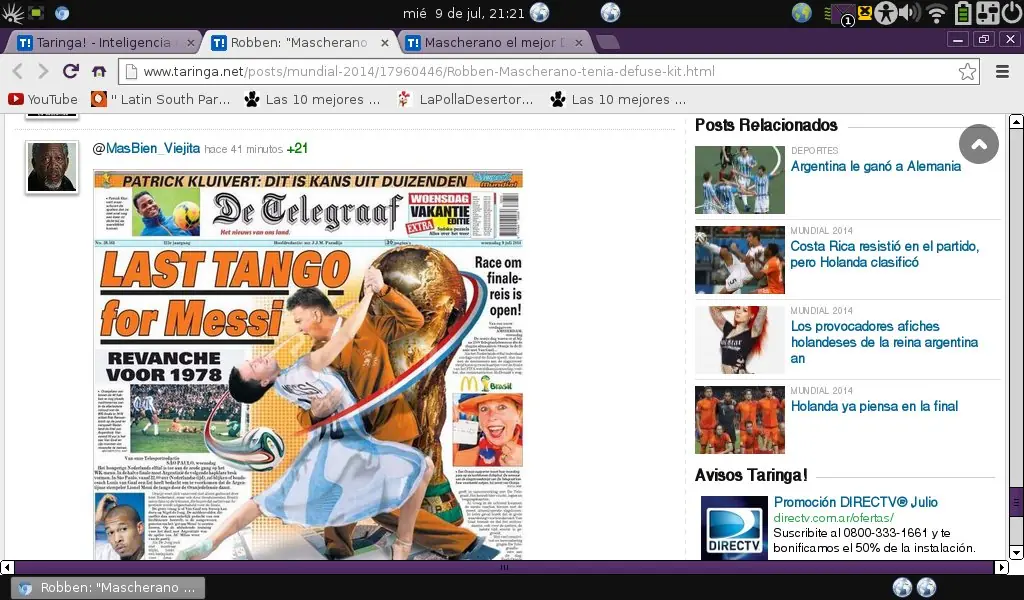Open the application menu icon in the top-left corner
The width and height of the screenshot is (1024, 600).
pyautogui.click(x=12, y=13)
